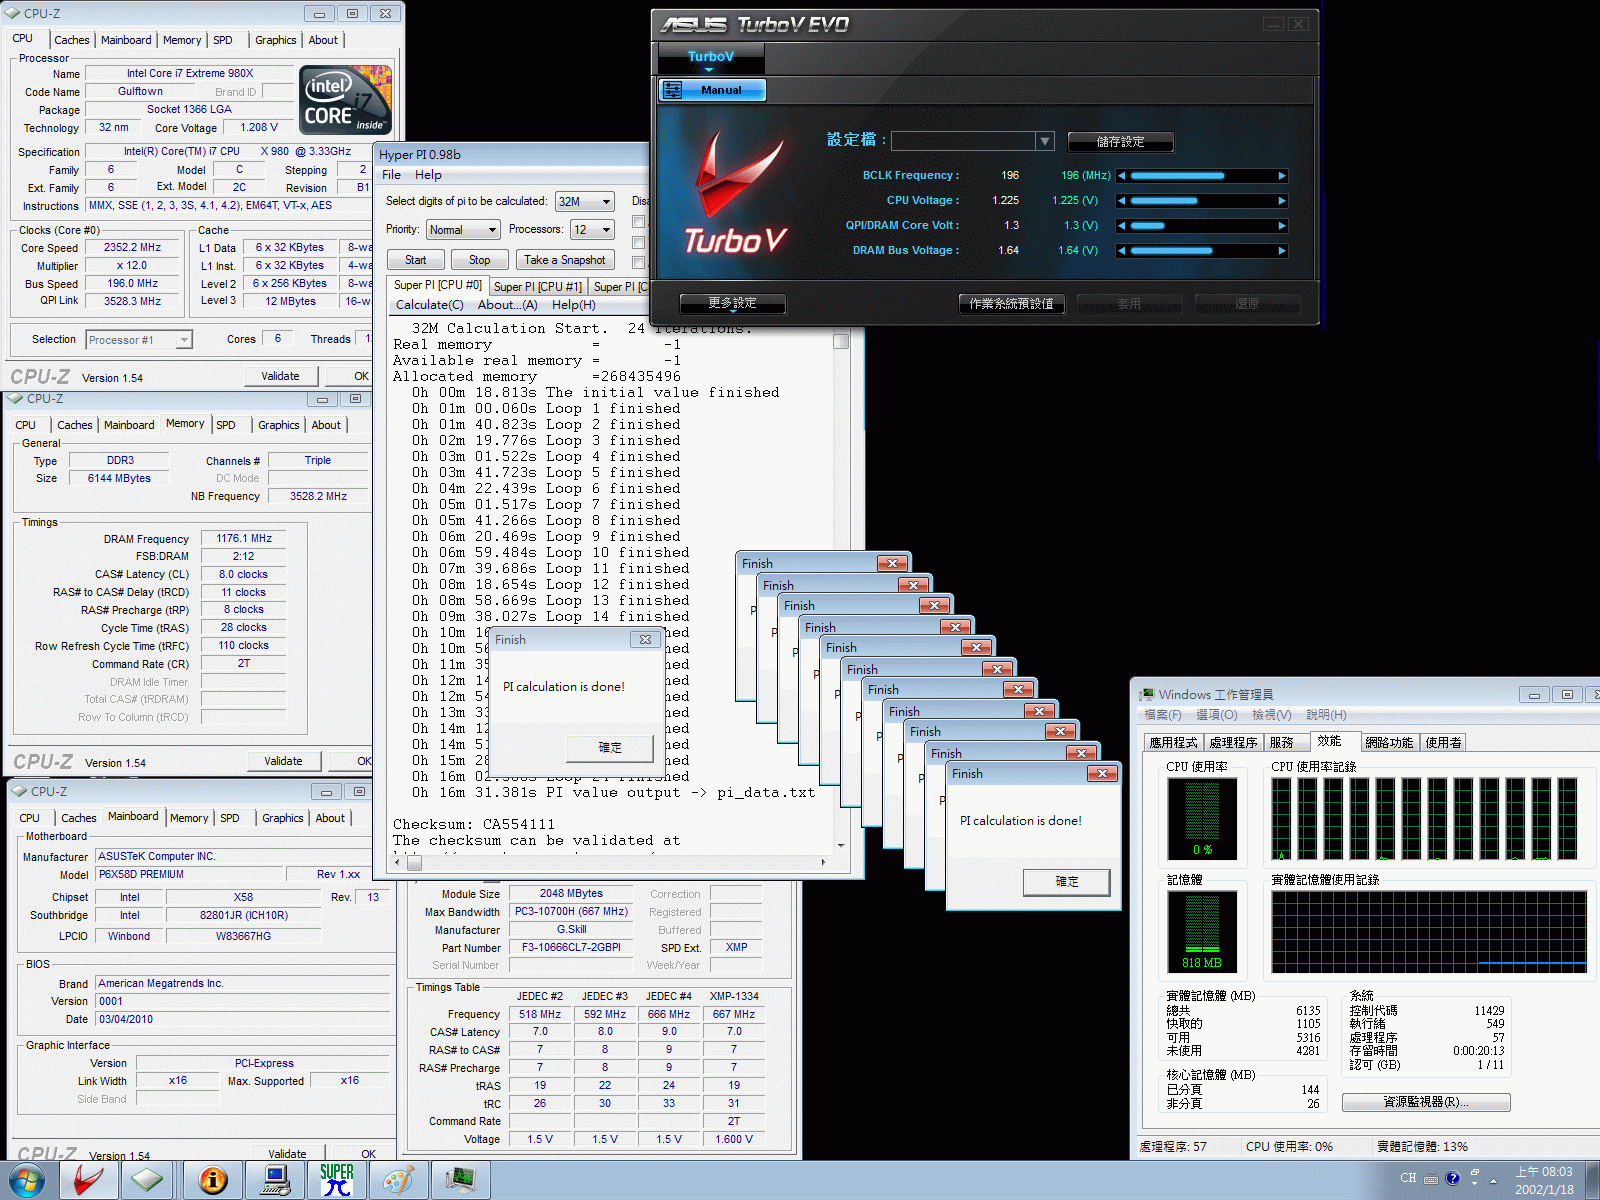Open the Priority Normal dropdown
1600x1200 pixels.
[x=463, y=230]
